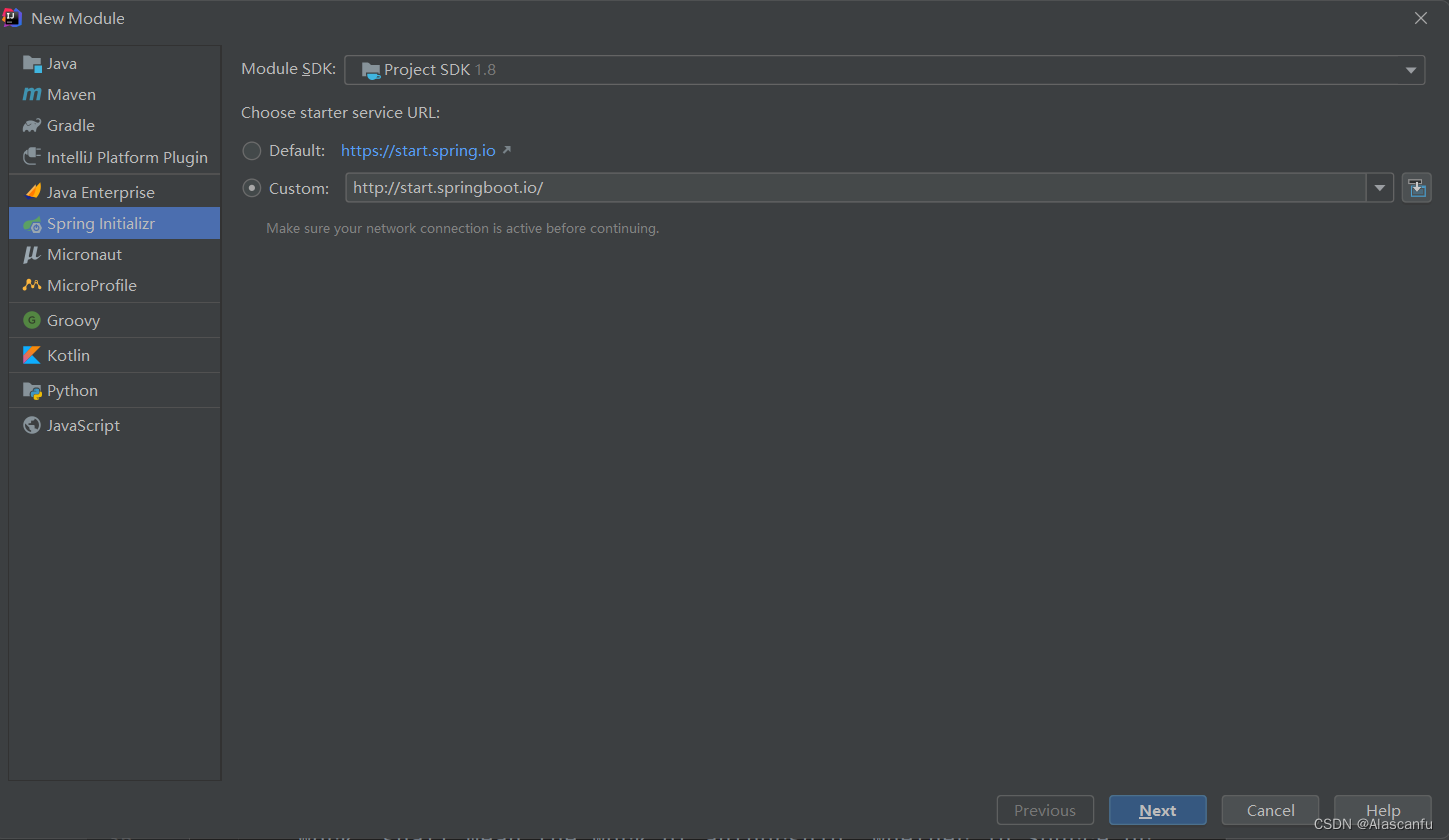
Task: Click the Gradle elephant icon
Action: pos(32,126)
